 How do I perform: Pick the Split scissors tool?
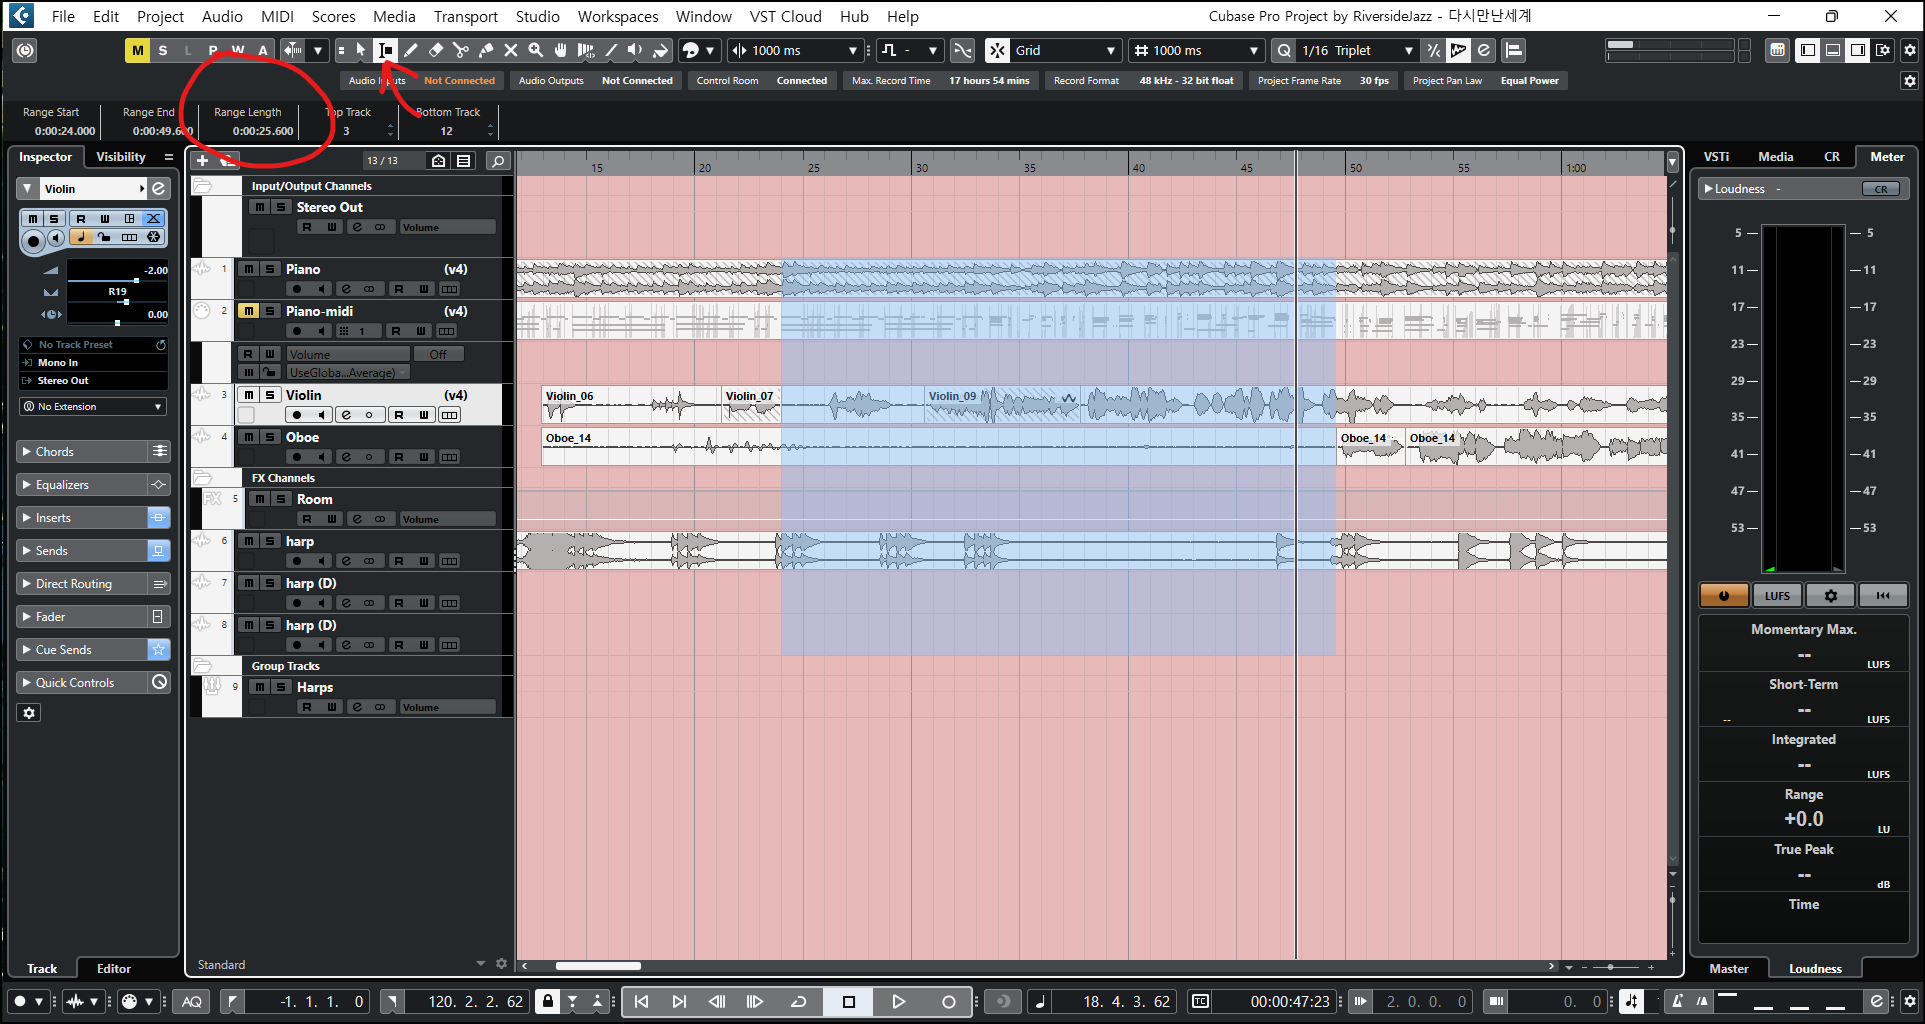point(461,51)
